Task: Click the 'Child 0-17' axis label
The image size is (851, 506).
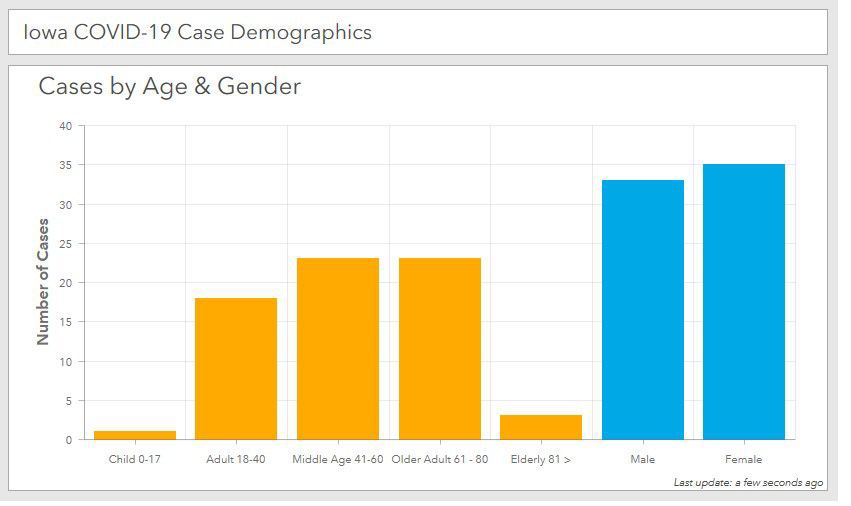Action: (135, 460)
